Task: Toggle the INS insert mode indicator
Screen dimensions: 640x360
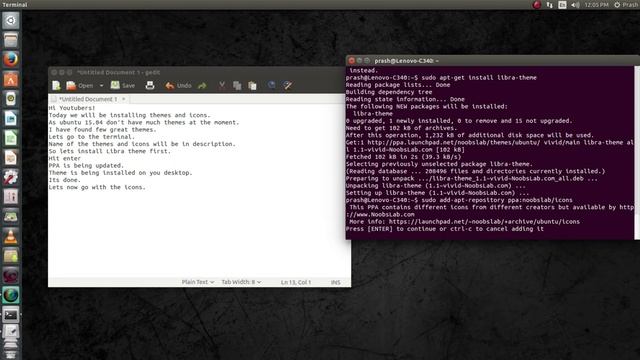Action: 336,282
